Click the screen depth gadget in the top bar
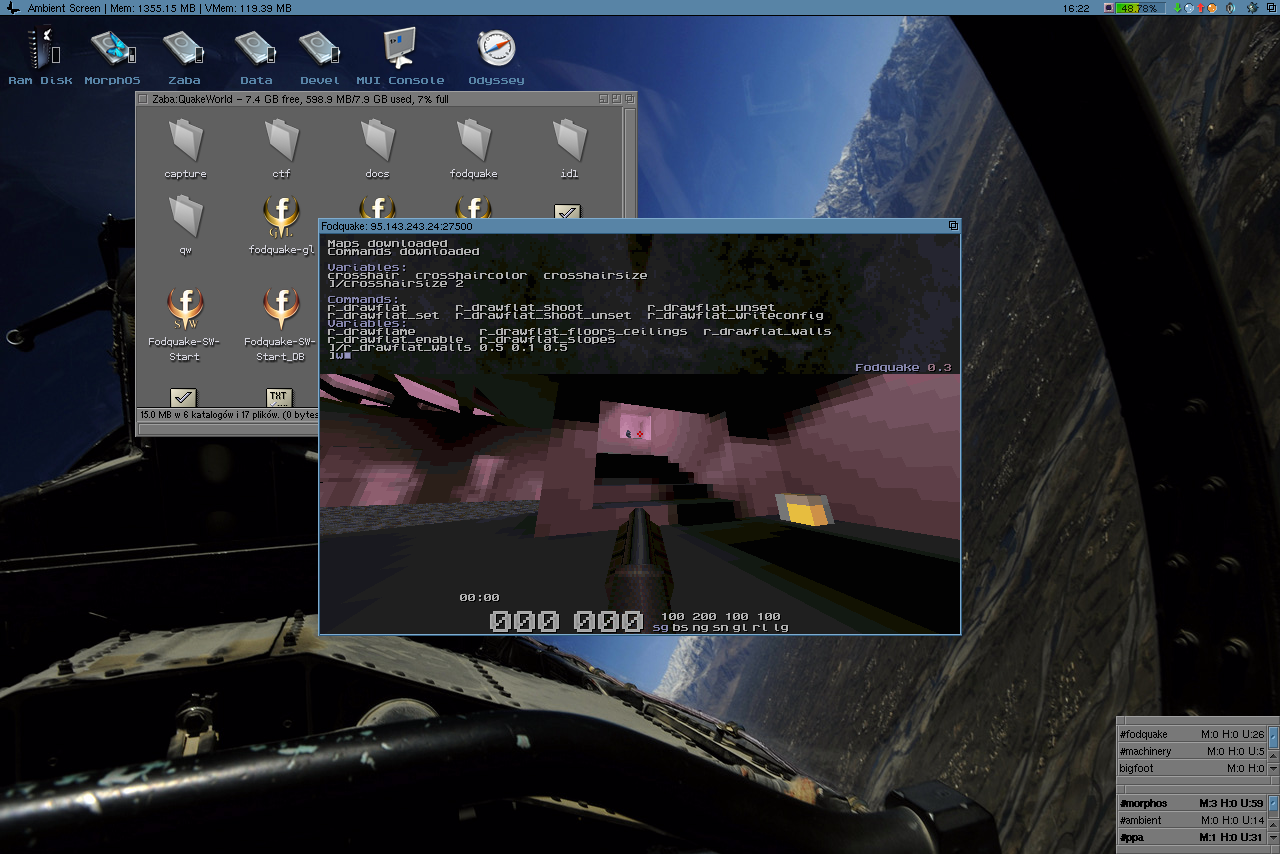 click(x=1271, y=8)
